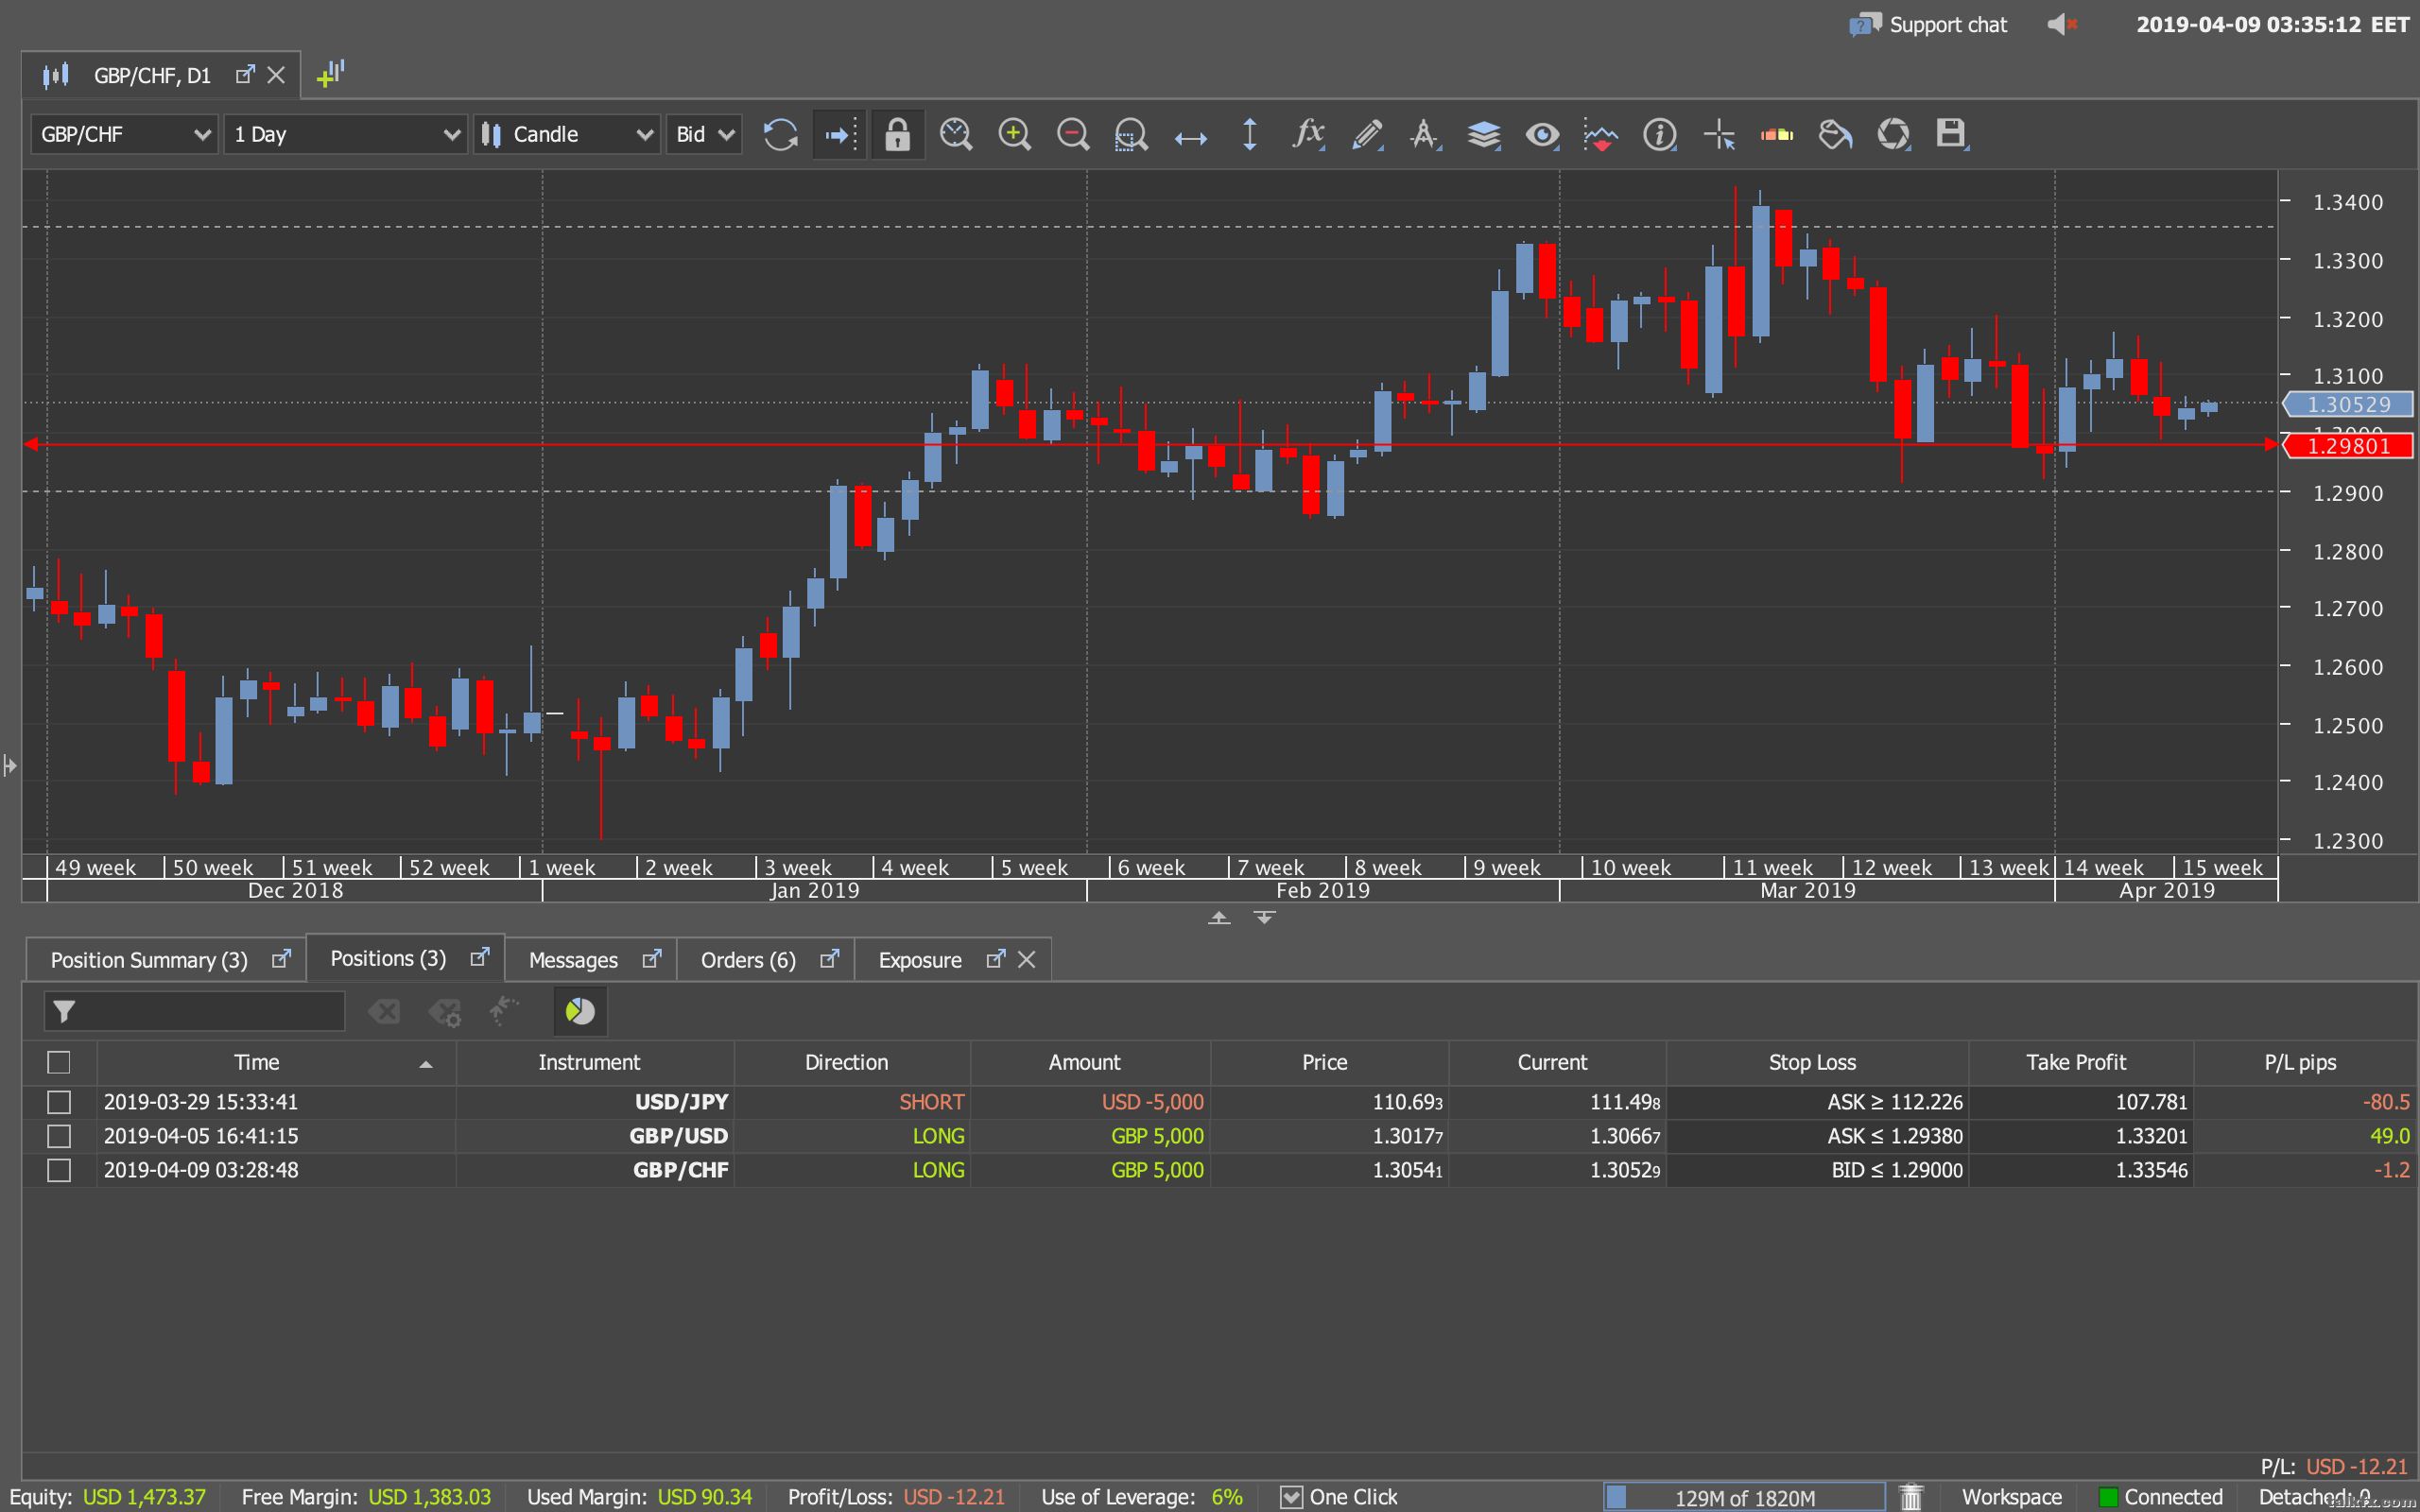Click the camera shutter snapshot icon
The width and height of the screenshot is (2420, 1512).
(1893, 134)
